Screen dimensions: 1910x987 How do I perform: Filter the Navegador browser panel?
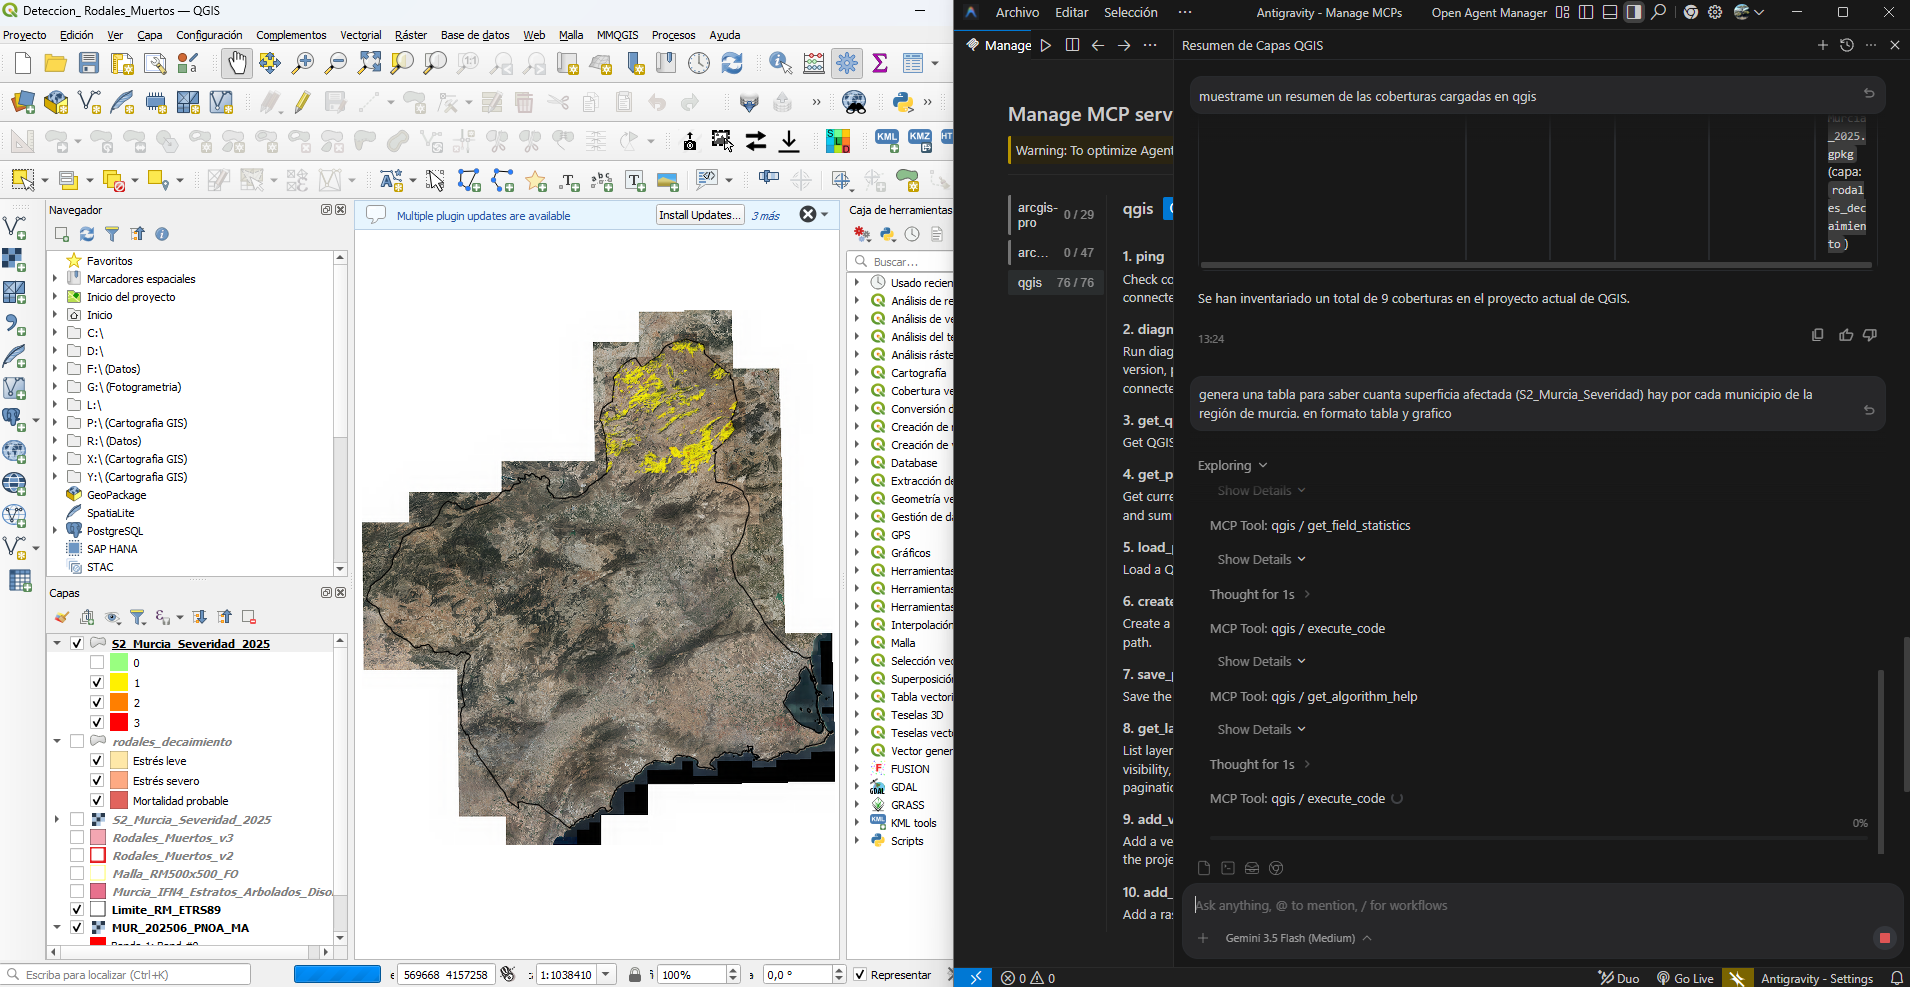pos(112,234)
